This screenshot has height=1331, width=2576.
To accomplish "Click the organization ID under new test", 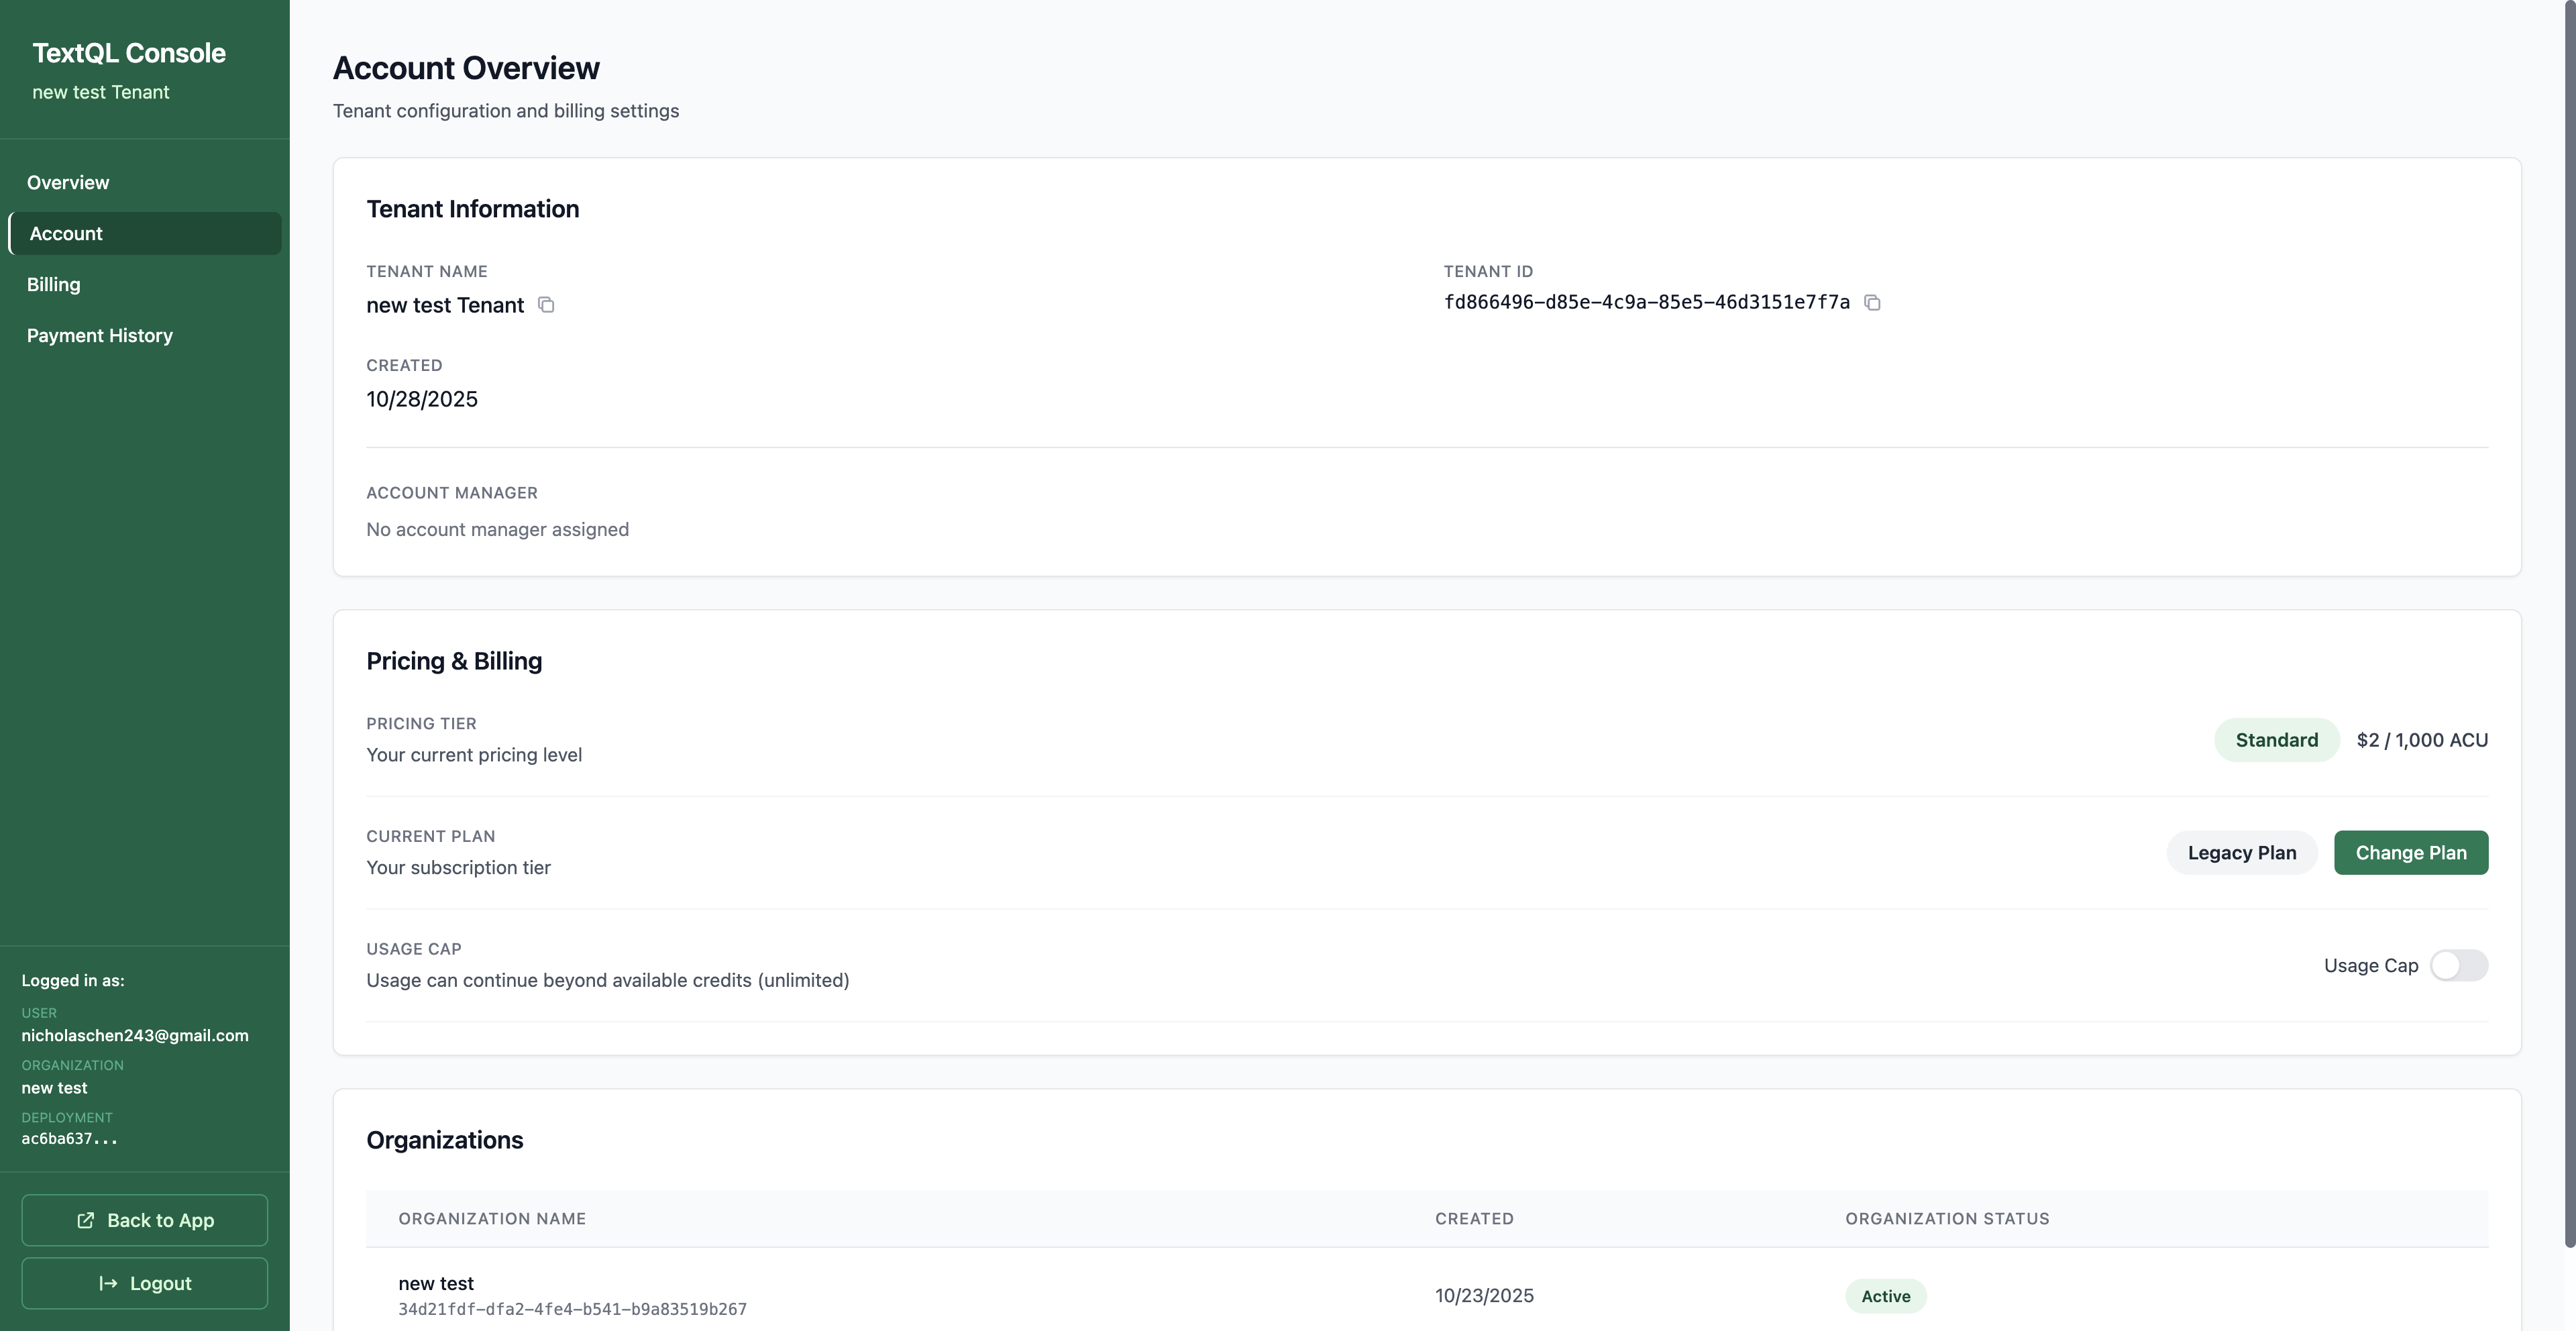I will (x=572, y=1308).
